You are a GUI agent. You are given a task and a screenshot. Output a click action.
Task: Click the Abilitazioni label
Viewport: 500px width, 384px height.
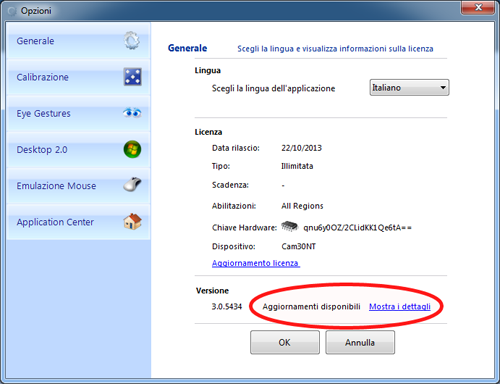click(x=234, y=206)
